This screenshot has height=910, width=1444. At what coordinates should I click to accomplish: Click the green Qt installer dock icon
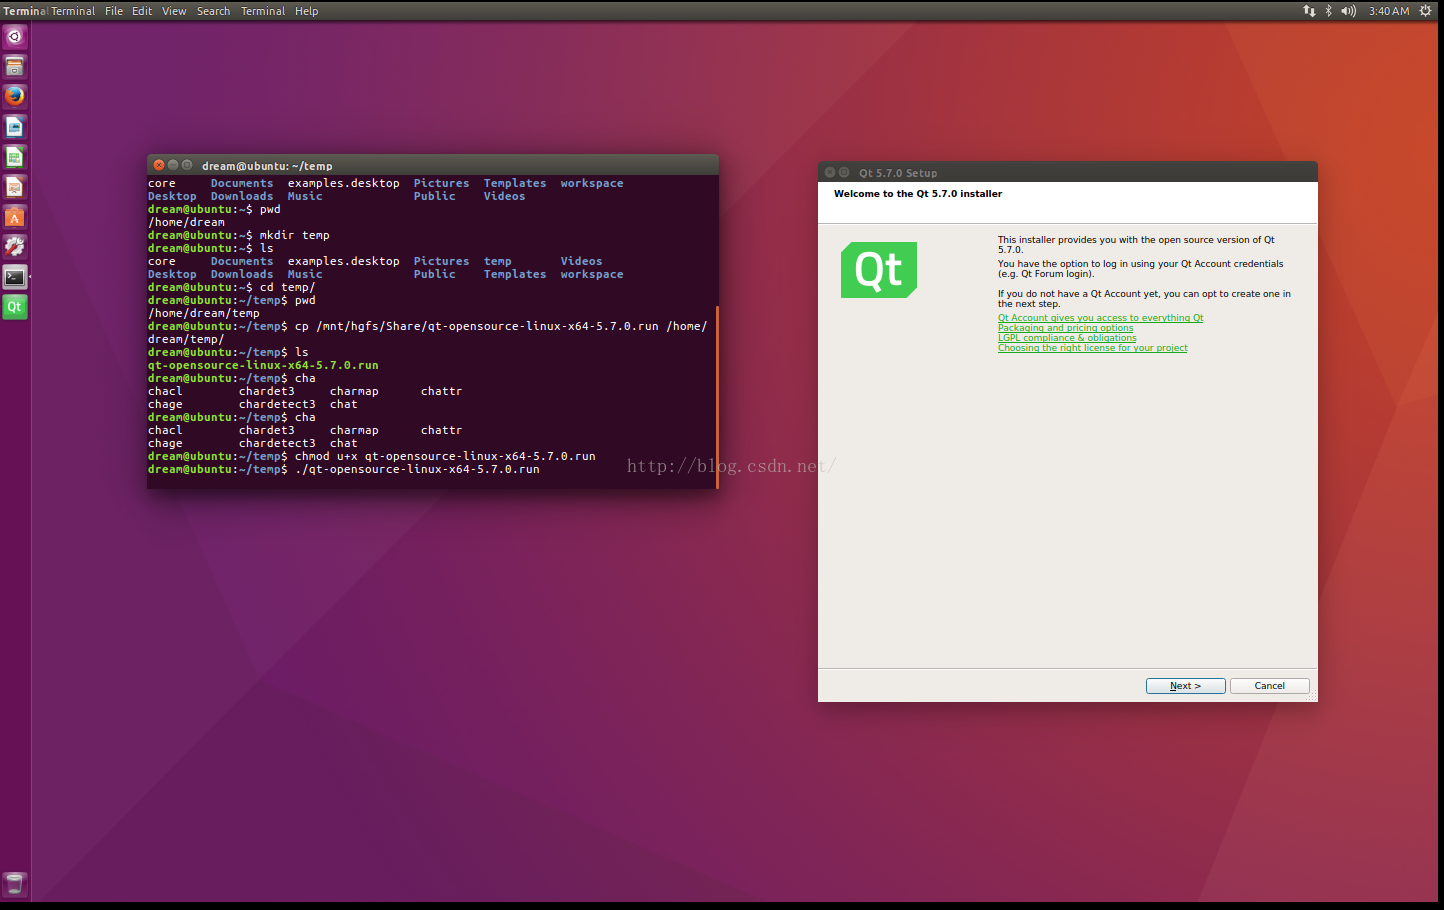(15, 307)
